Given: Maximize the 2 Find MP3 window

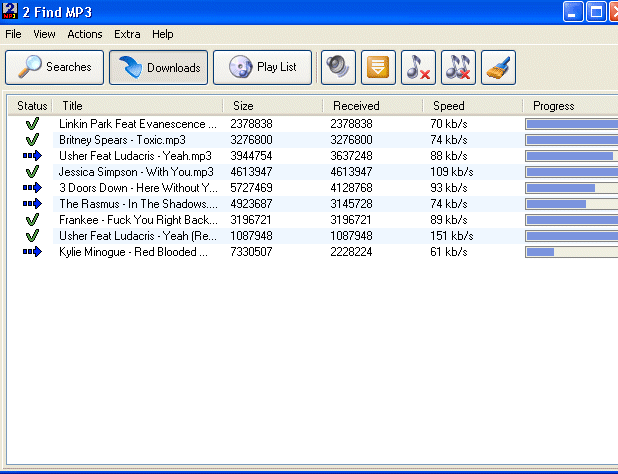Looking at the screenshot, I should click(x=596, y=11).
